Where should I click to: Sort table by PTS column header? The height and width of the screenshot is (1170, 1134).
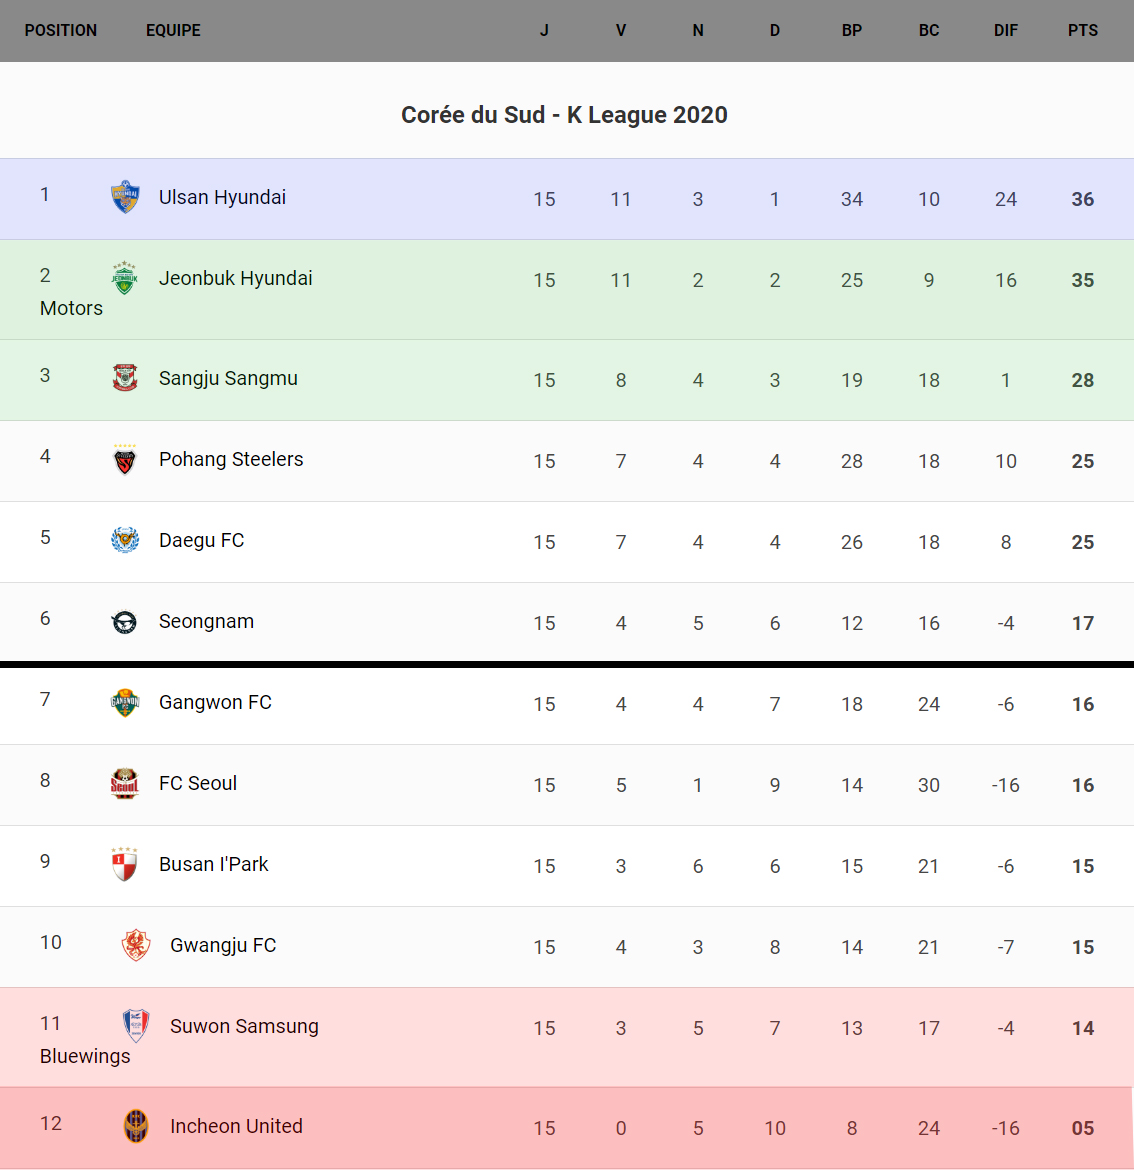[1082, 31]
